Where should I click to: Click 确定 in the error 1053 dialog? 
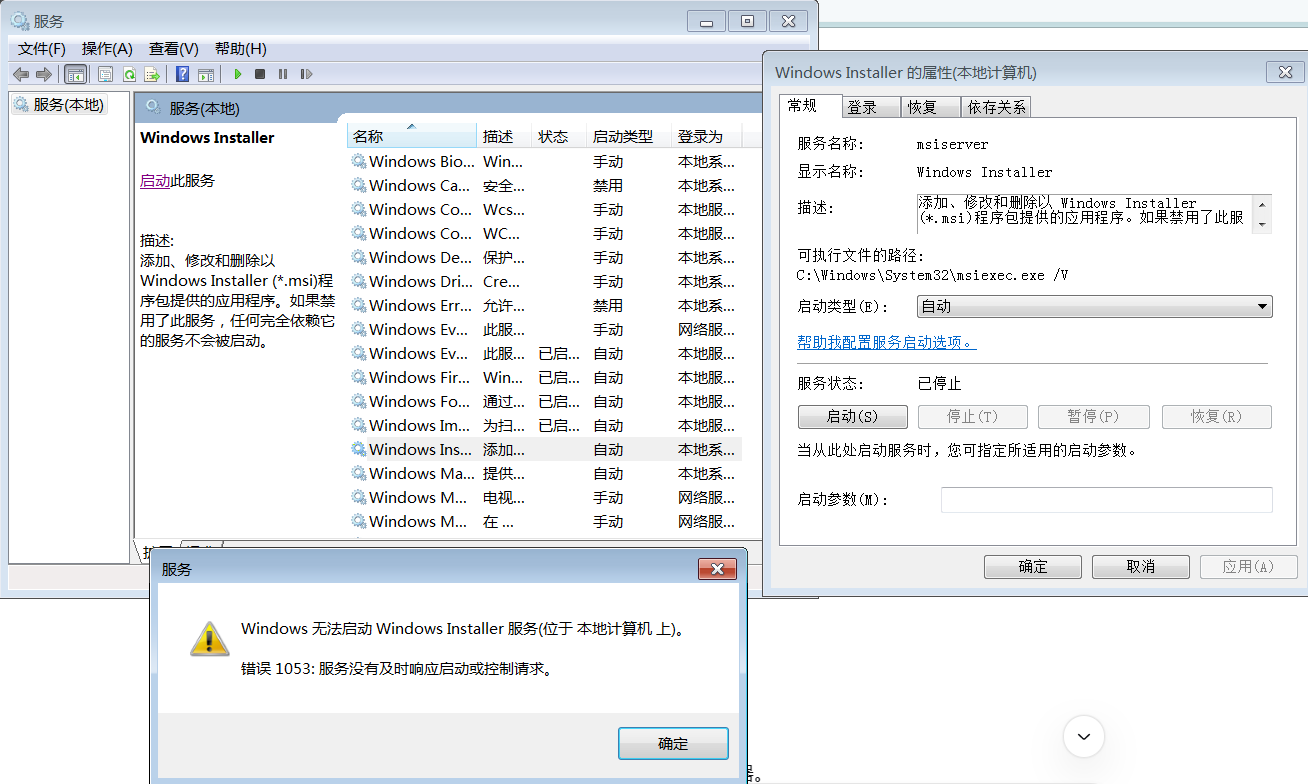(673, 743)
